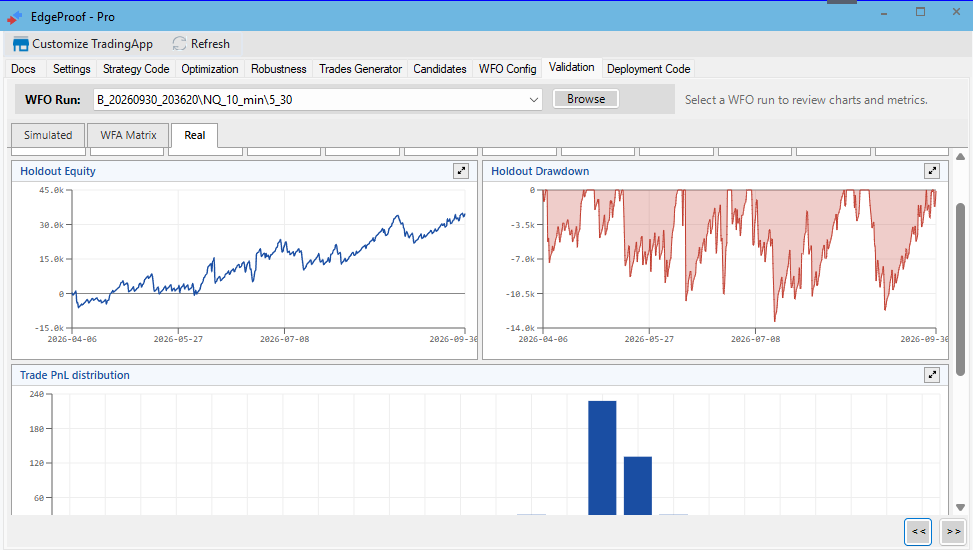Click the 2026-07-08 label on drawdown chart
The image size is (973, 550).
coord(755,339)
